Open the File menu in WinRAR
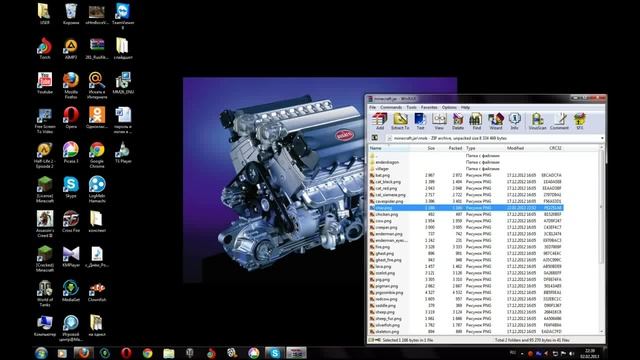Image resolution: width=640 pixels, height=360 pixels. click(373, 107)
